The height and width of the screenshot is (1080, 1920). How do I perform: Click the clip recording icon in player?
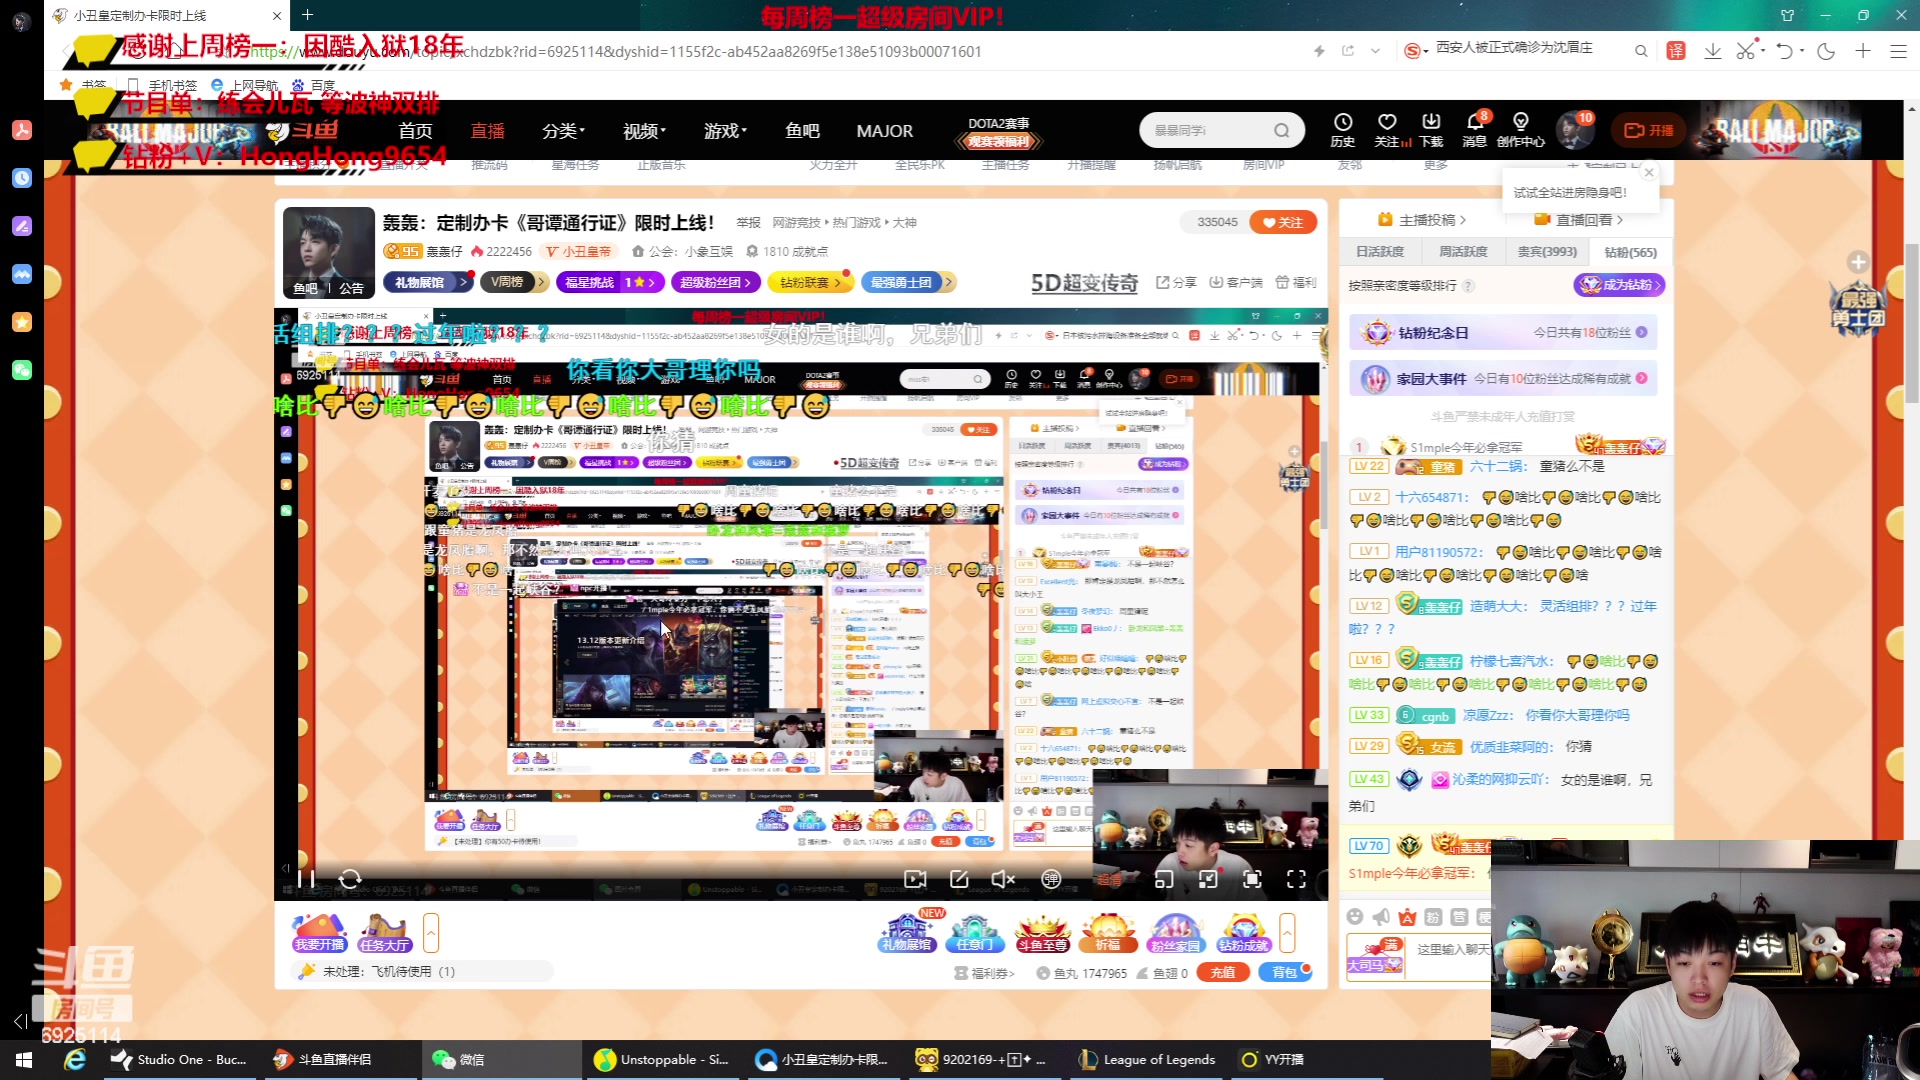[x=915, y=879]
